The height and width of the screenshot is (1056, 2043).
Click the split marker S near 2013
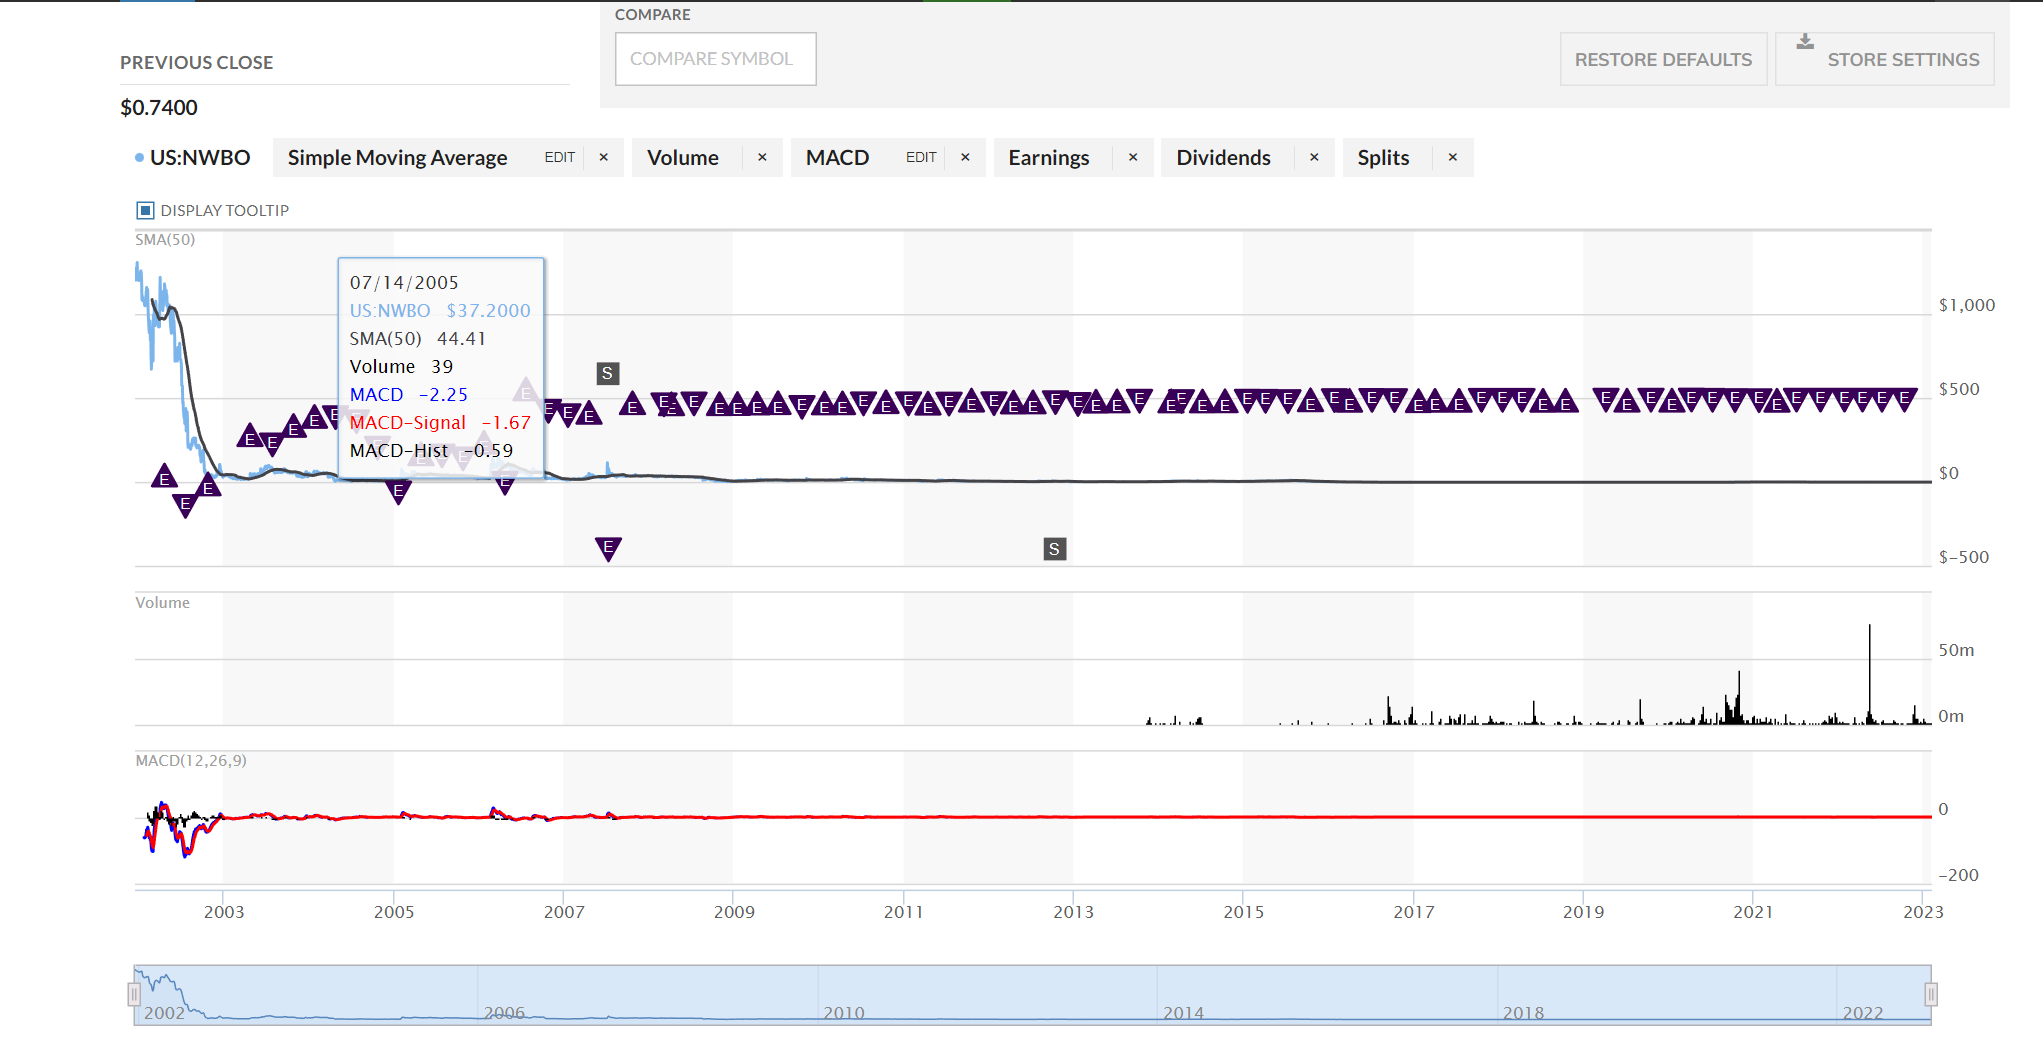tap(1054, 549)
